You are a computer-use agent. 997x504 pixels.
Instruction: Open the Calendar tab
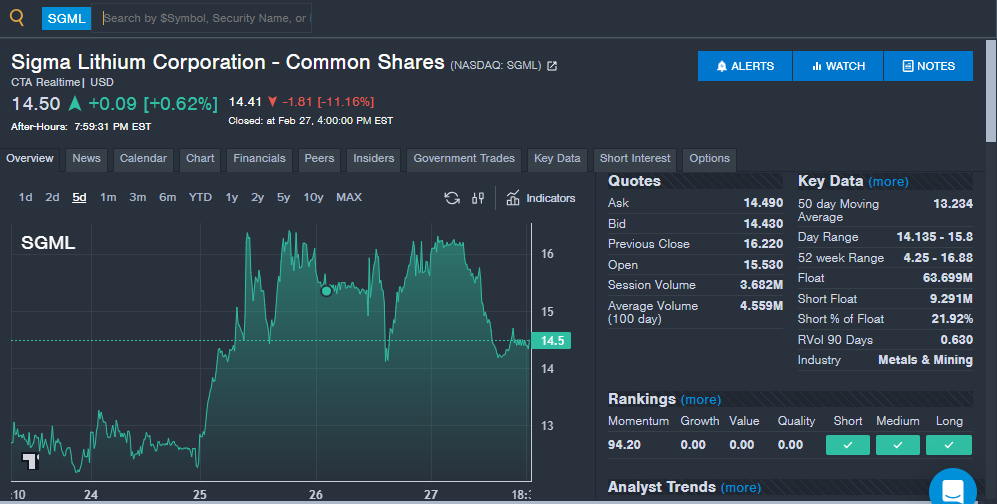tap(143, 159)
